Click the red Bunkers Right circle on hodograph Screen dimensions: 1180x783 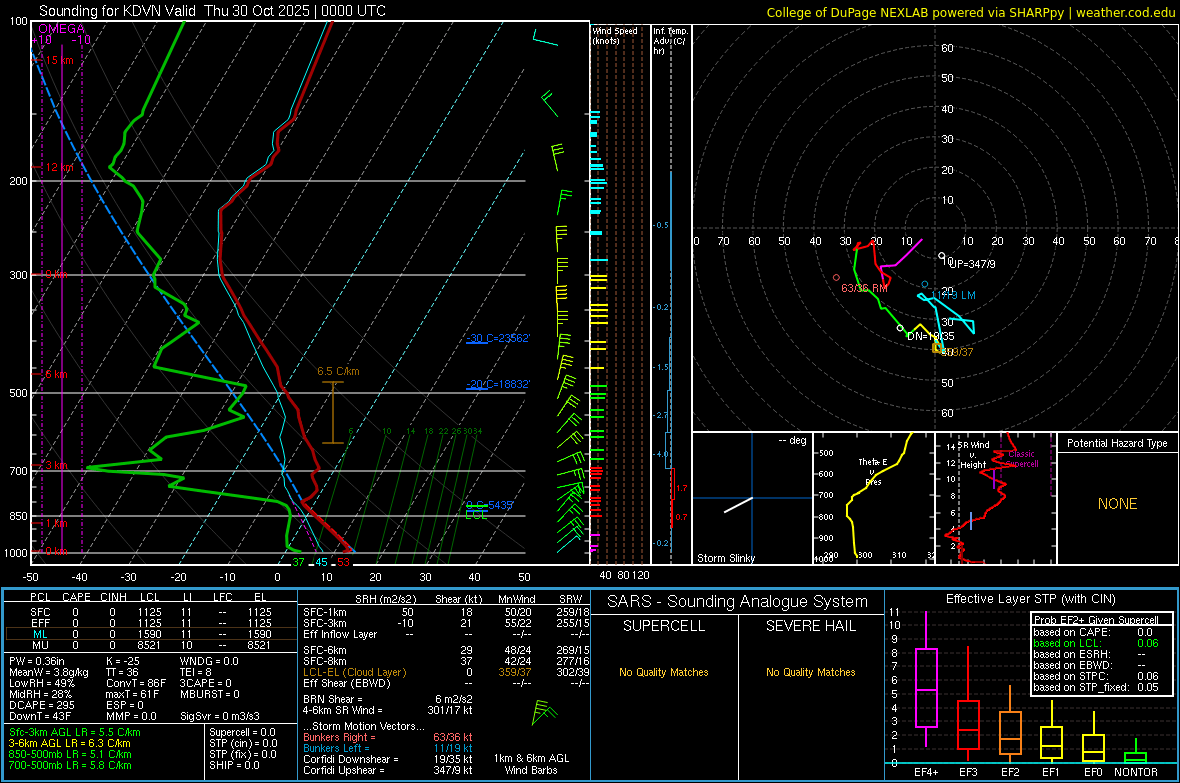[836, 278]
